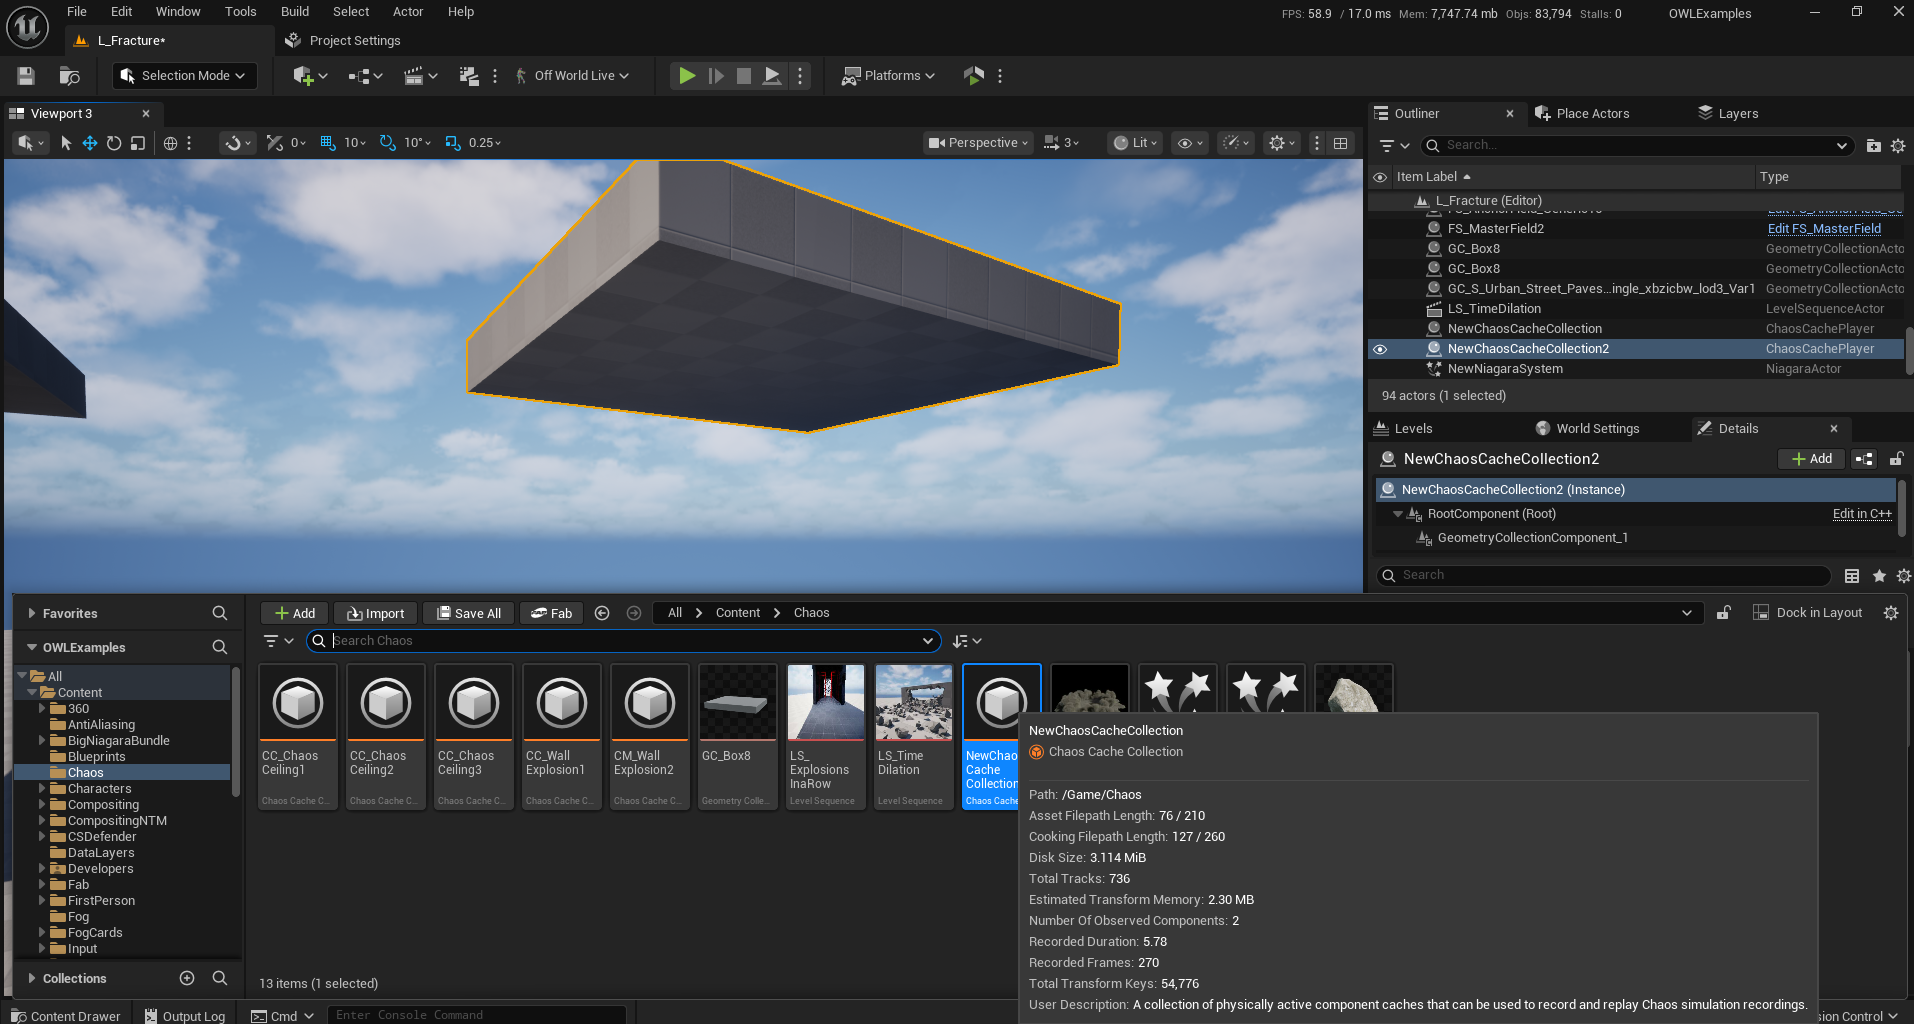Click the Content Browser back history arrow
Screen dimensions: 1914x1024
(602, 613)
